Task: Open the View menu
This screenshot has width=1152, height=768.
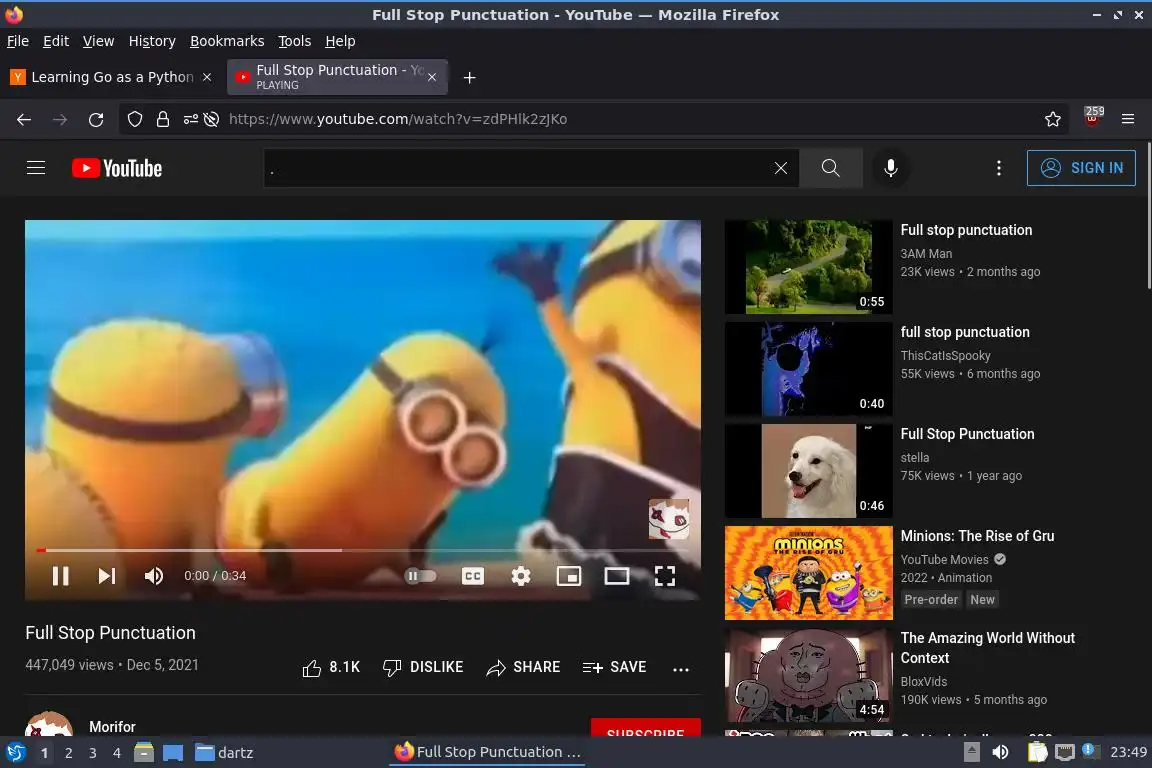Action: (x=98, y=41)
